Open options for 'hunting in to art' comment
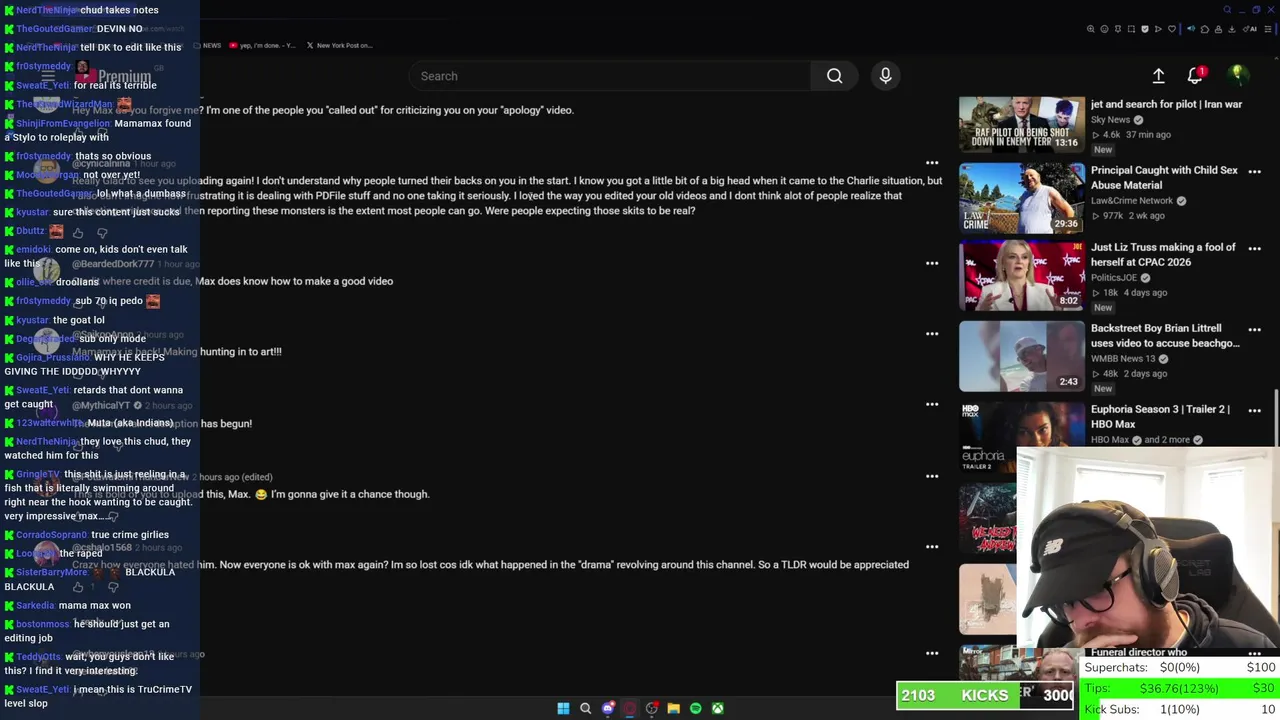This screenshot has width=1280, height=720. [x=932, y=333]
